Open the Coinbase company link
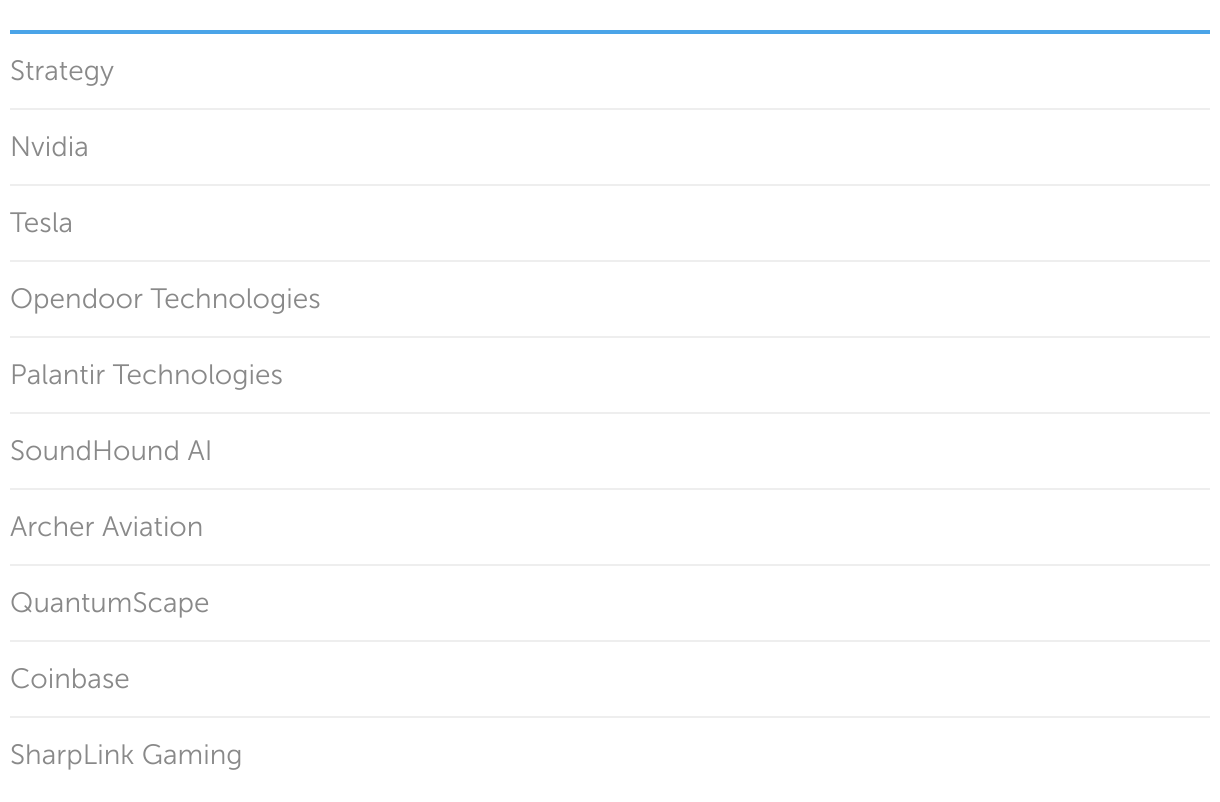Image resolution: width=1220 pixels, height=802 pixels. (70, 679)
